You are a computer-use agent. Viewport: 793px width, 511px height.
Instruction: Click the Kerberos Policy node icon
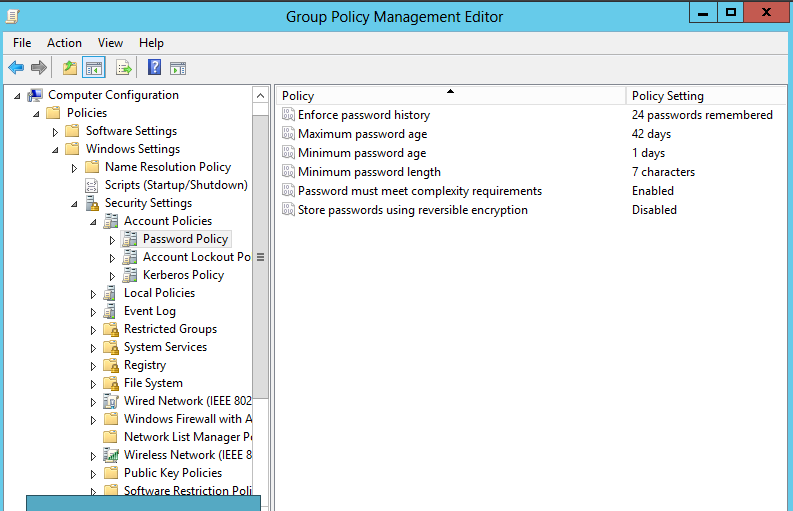130,275
